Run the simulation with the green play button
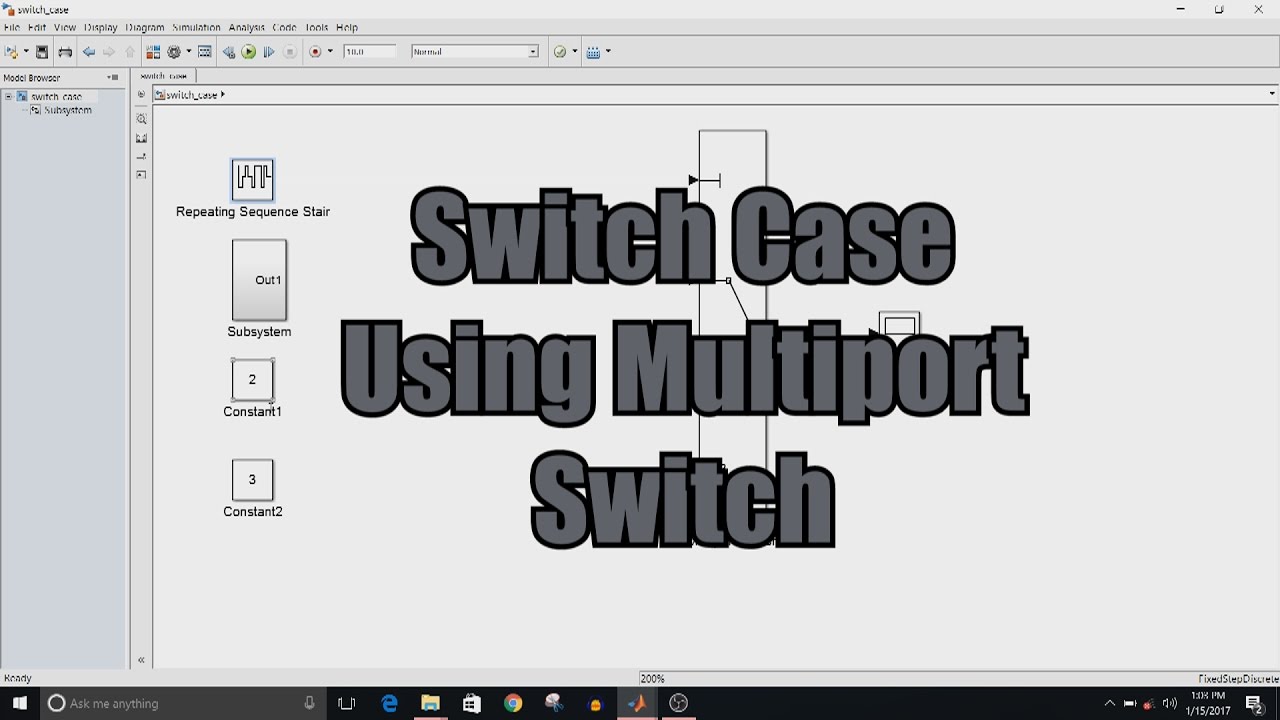The height and width of the screenshot is (720, 1280). point(249,52)
